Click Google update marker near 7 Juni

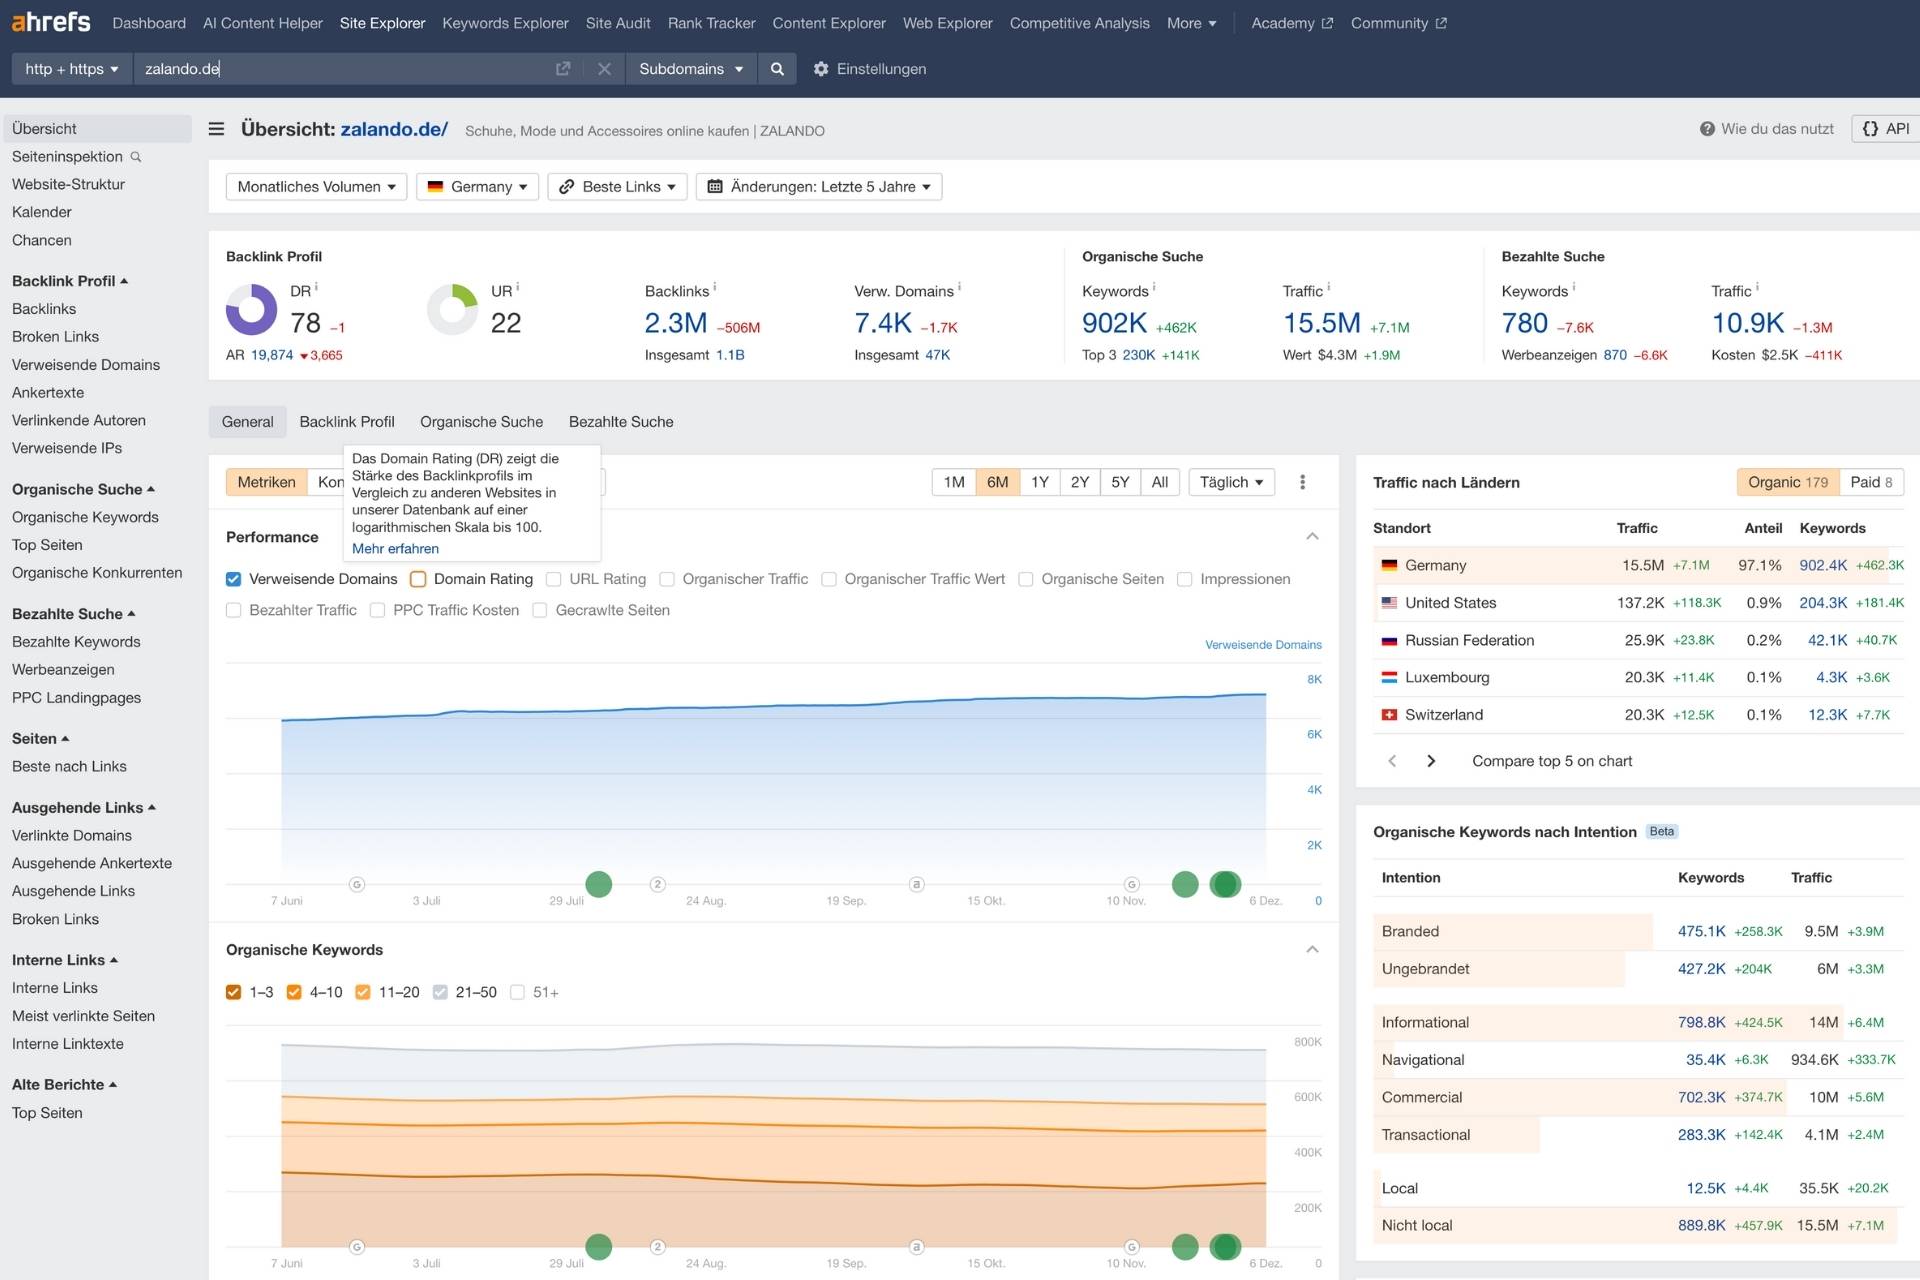pyautogui.click(x=357, y=884)
